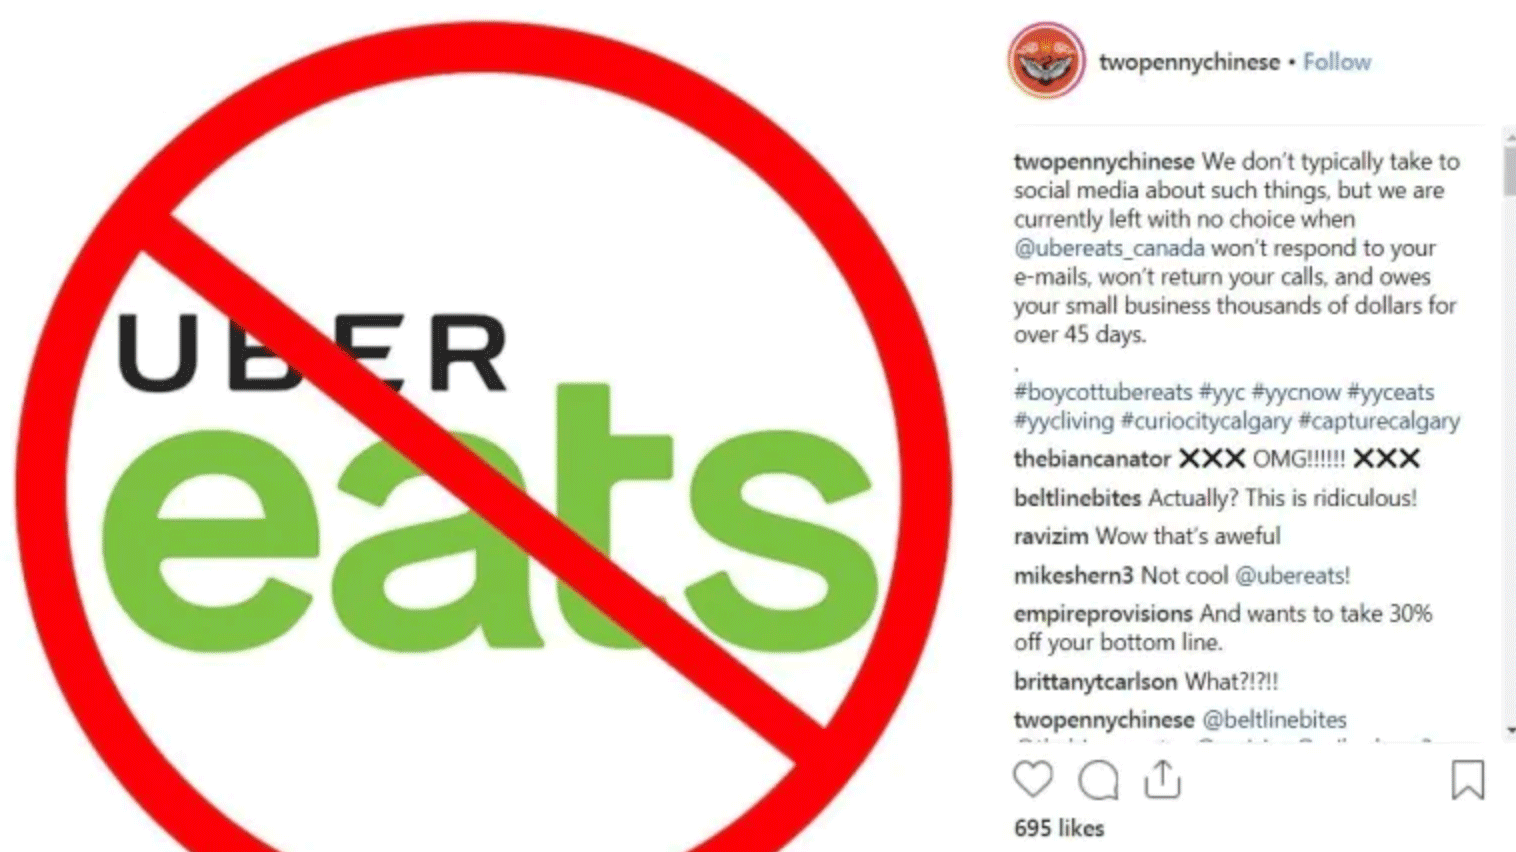Follow the twopennychinese account
Screen dimensions: 1516x852
click(1336, 62)
